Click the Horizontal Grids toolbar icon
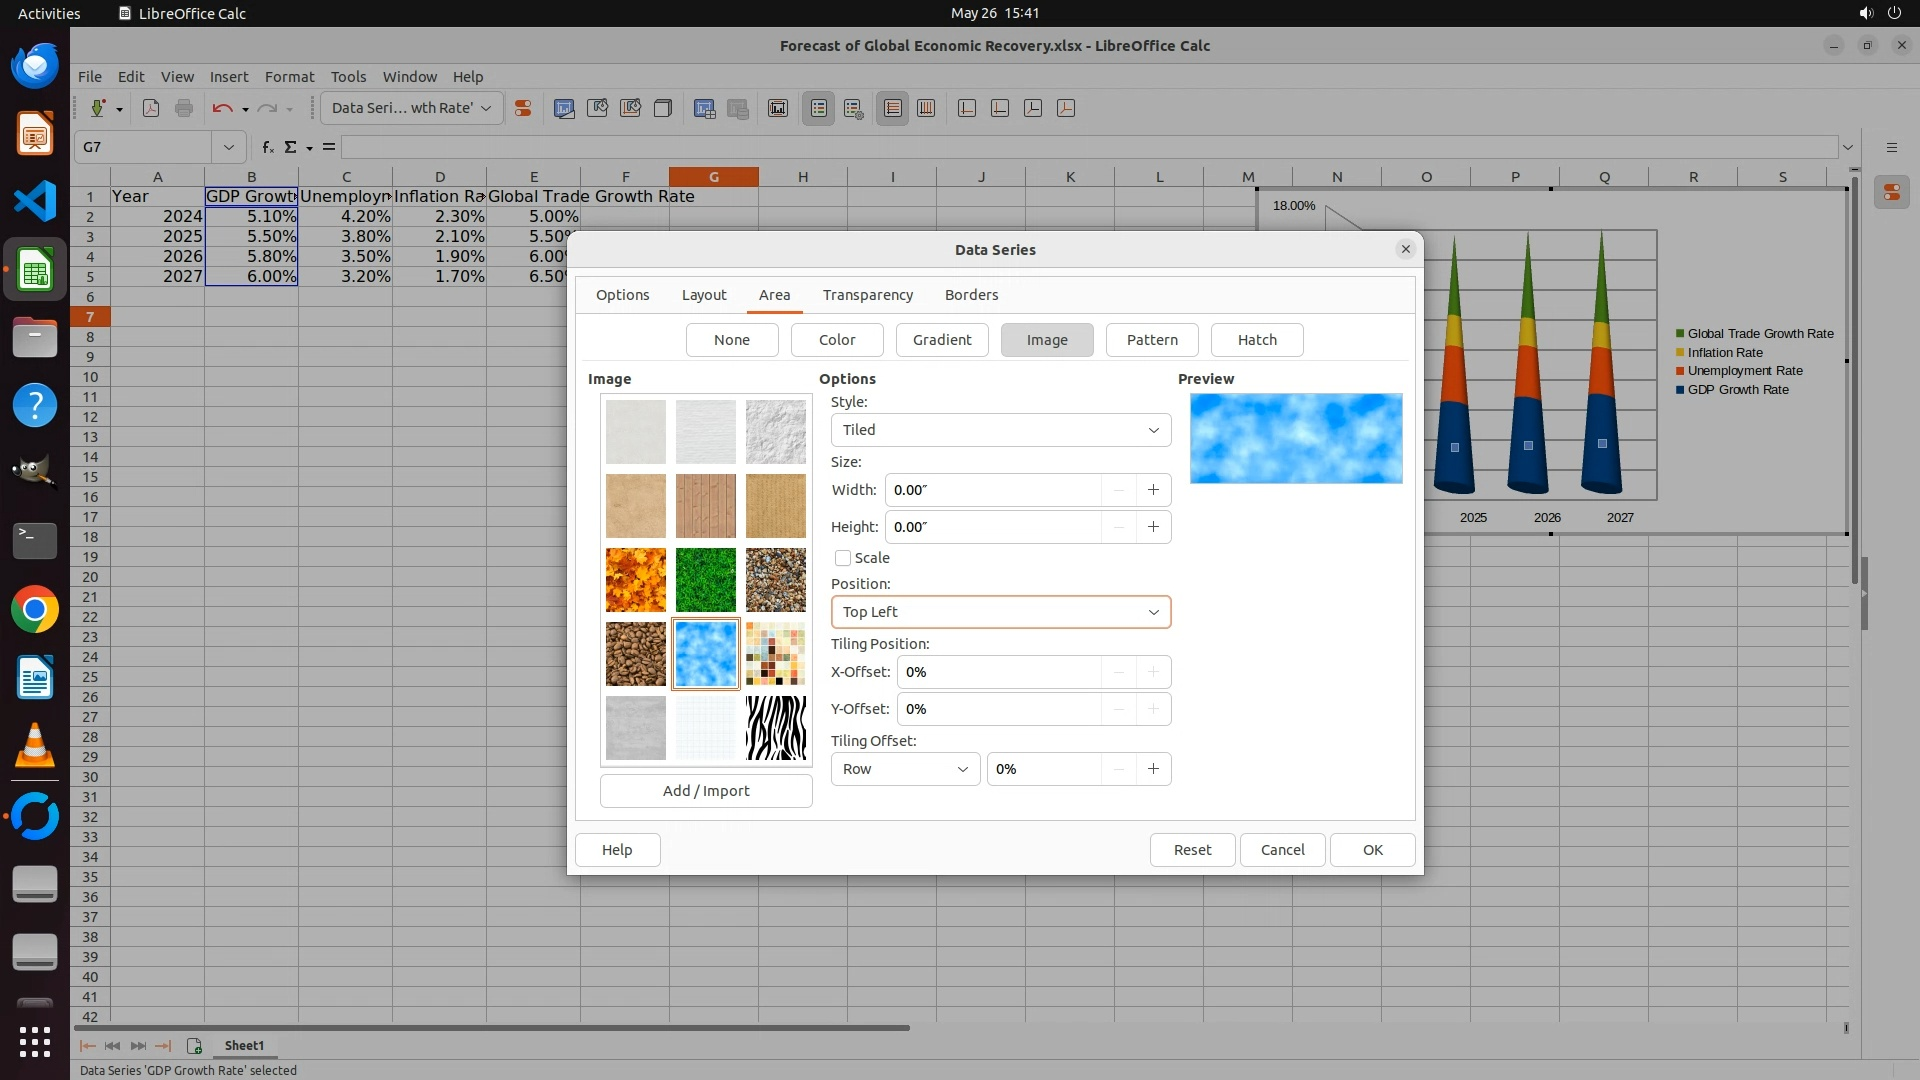The image size is (1920, 1080). [x=893, y=108]
